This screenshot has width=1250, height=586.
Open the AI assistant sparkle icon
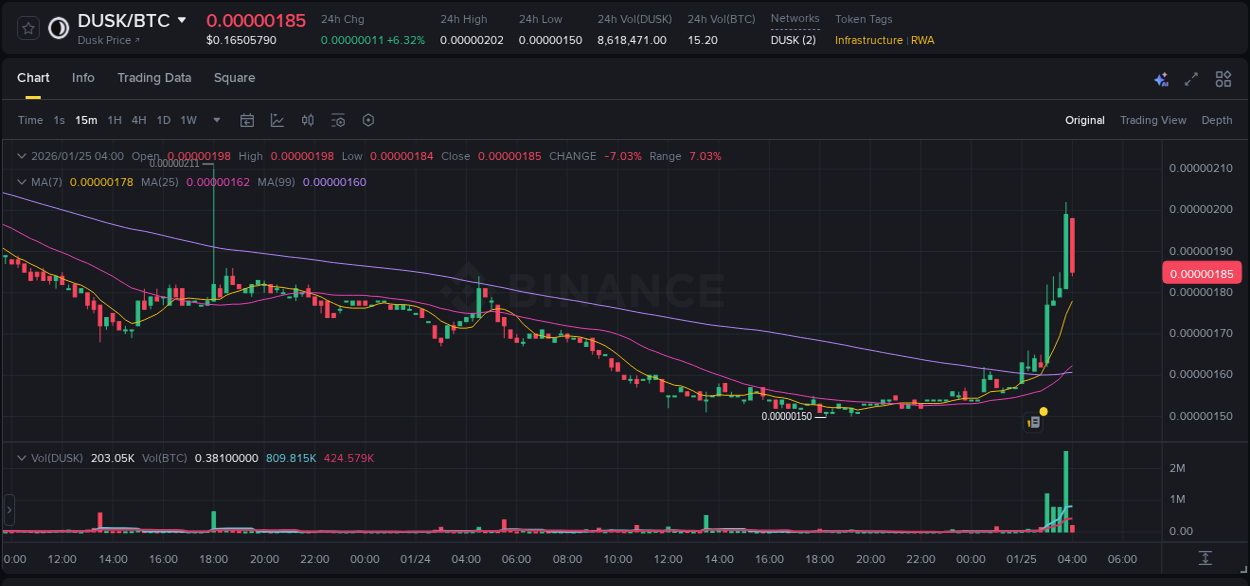click(1160, 78)
